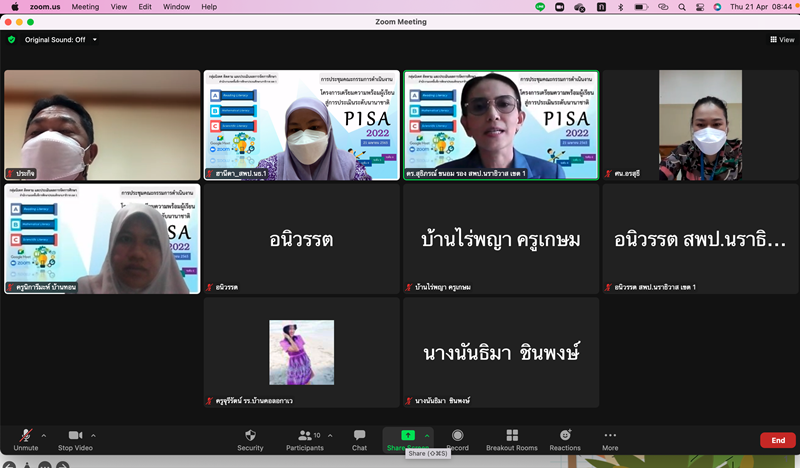Expand audio options arrow beside Unmute
This screenshot has width=800, height=468.
[x=43, y=435]
